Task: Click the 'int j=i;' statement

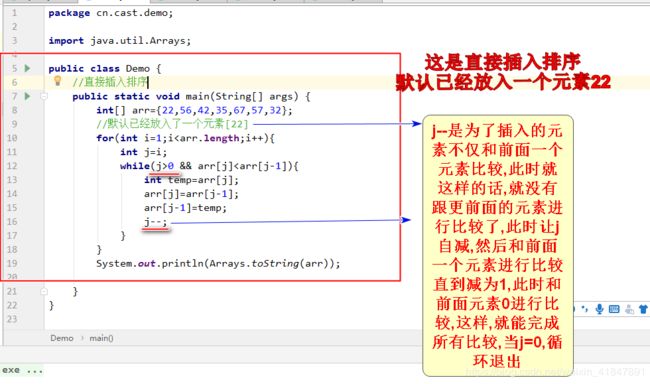Action: [143, 152]
